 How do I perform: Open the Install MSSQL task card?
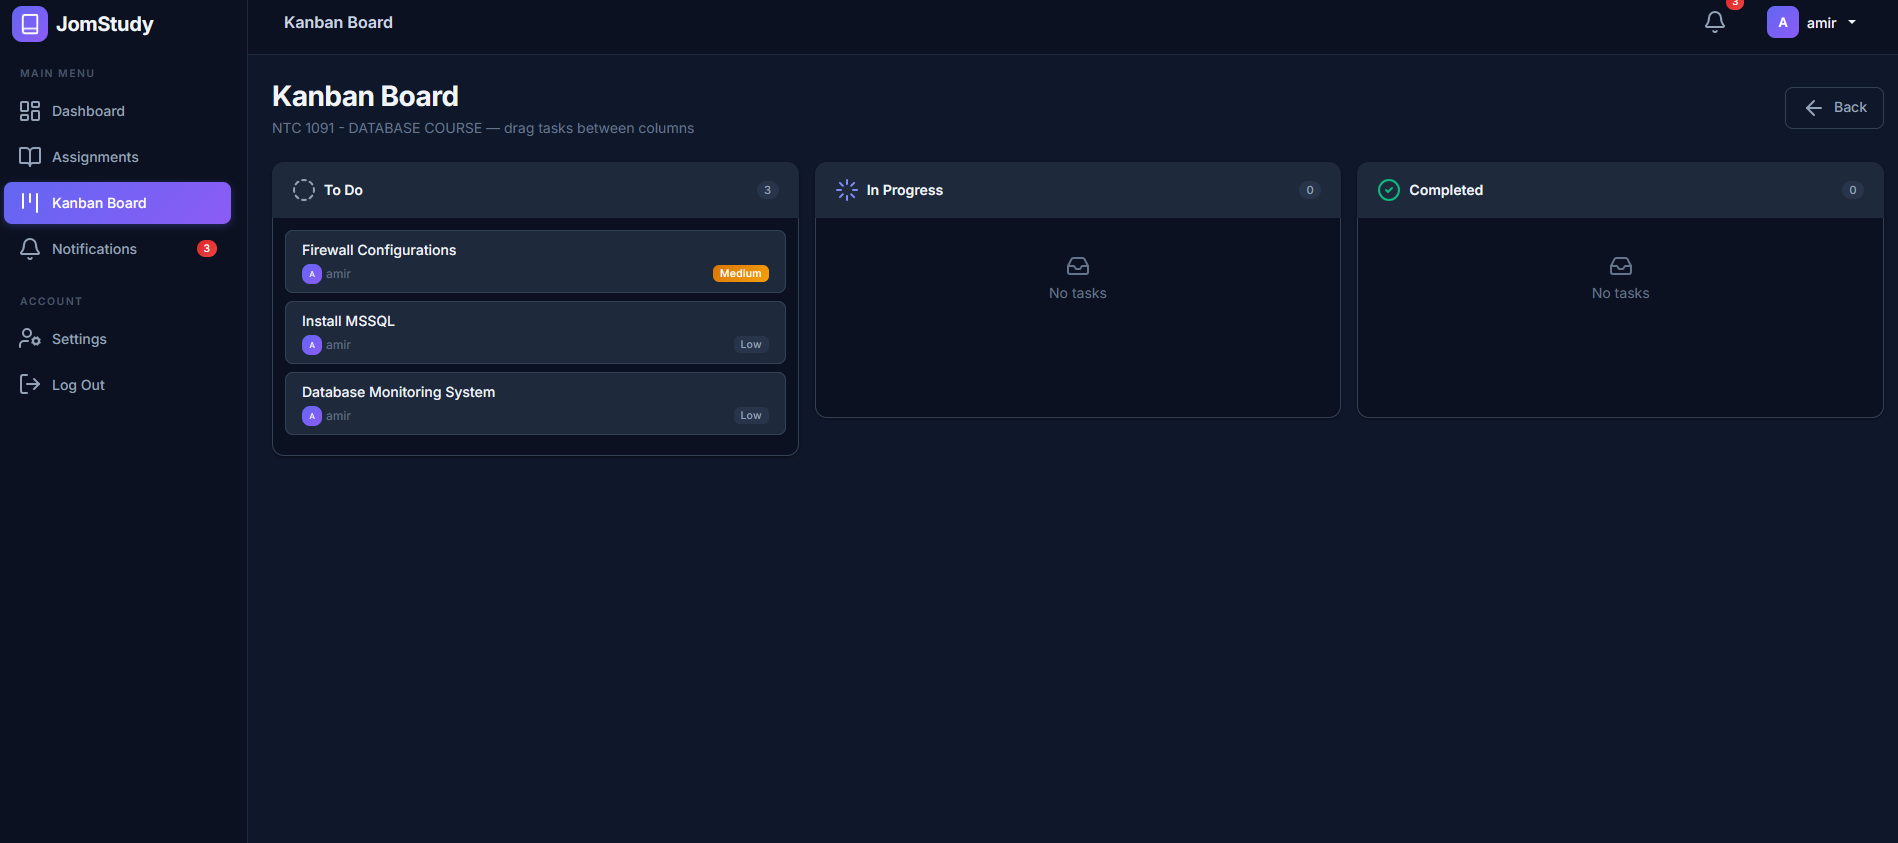pos(535,333)
